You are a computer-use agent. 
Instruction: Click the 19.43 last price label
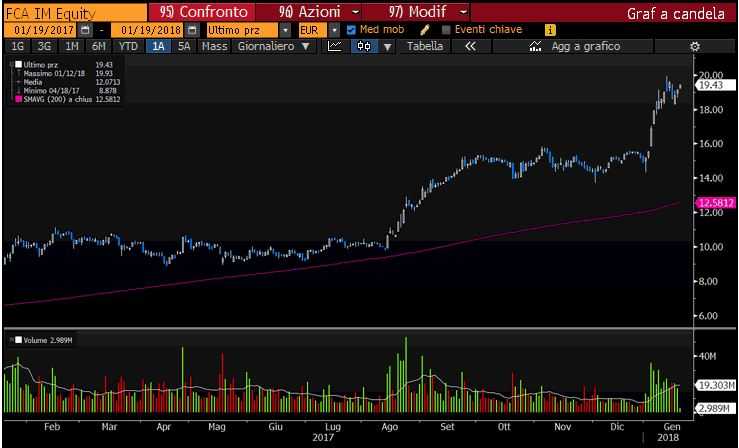(715, 85)
